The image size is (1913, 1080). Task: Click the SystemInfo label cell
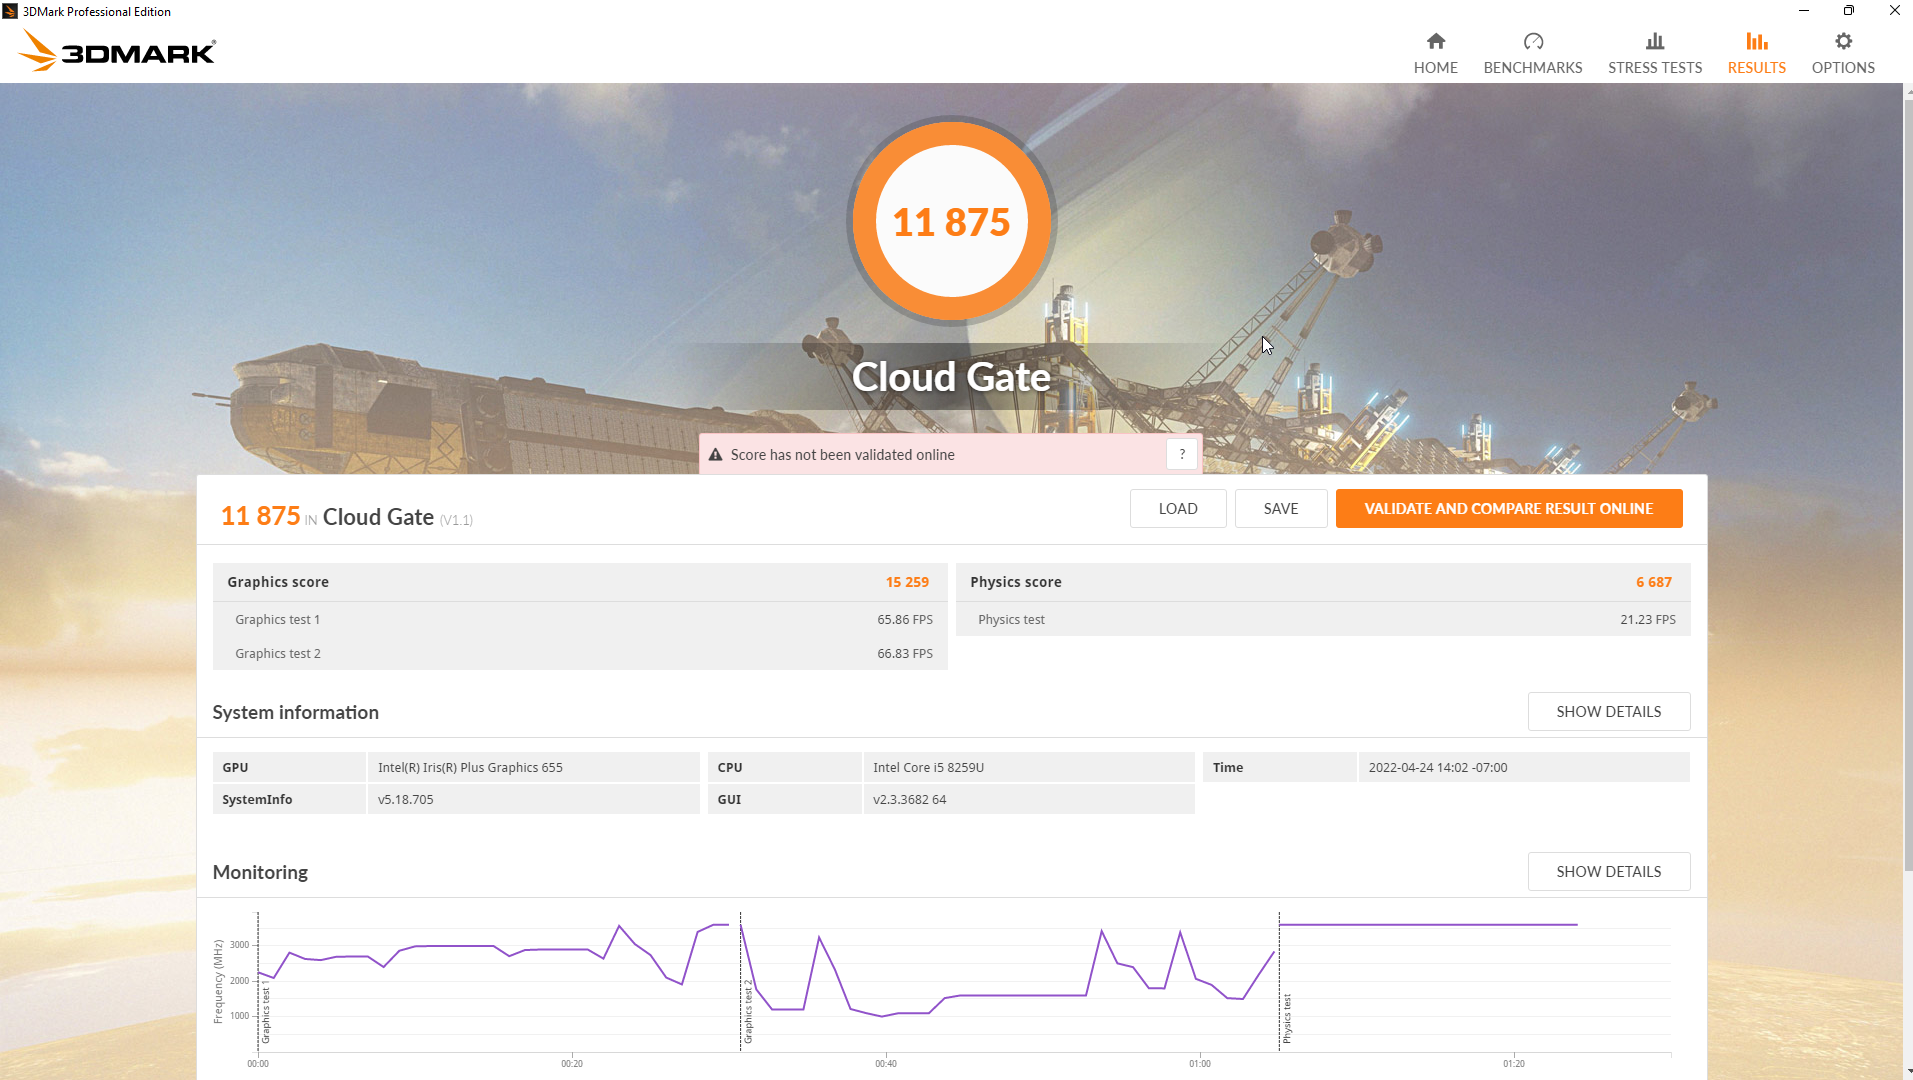(x=289, y=799)
